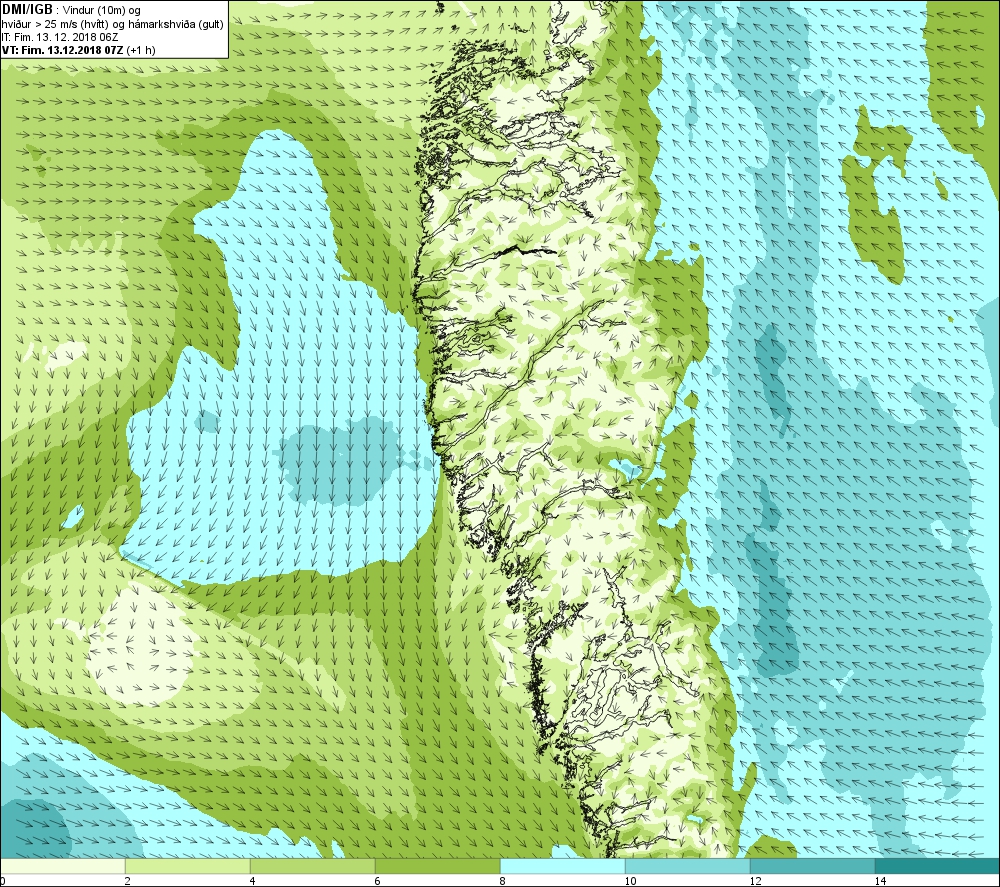
Task: Click the 0–2 m/s pale legend swatch
Action: pyautogui.click(x=62, y=866)
